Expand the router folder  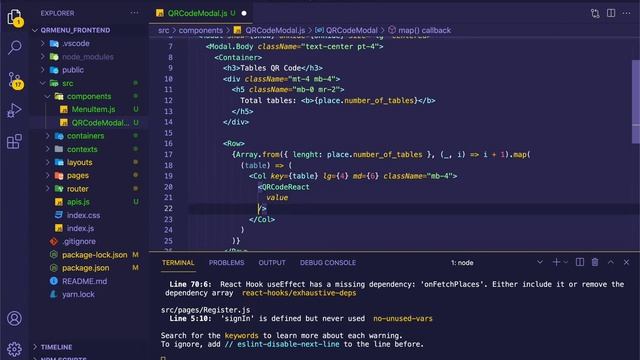pos(48,189)
